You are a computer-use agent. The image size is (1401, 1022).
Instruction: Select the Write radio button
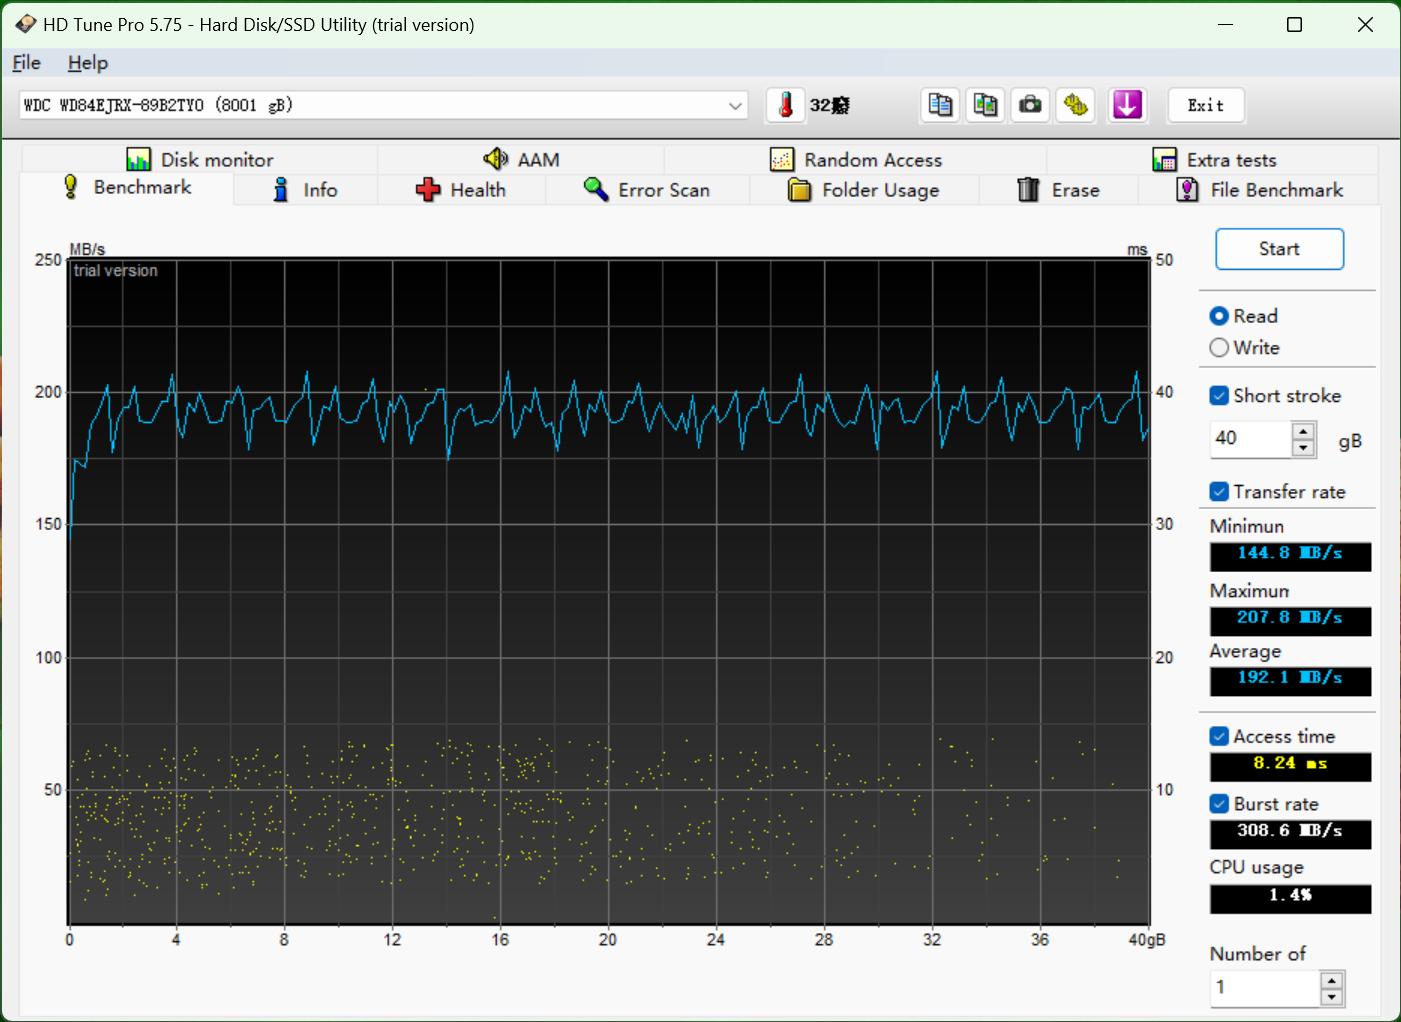(x=1219, y=348)
